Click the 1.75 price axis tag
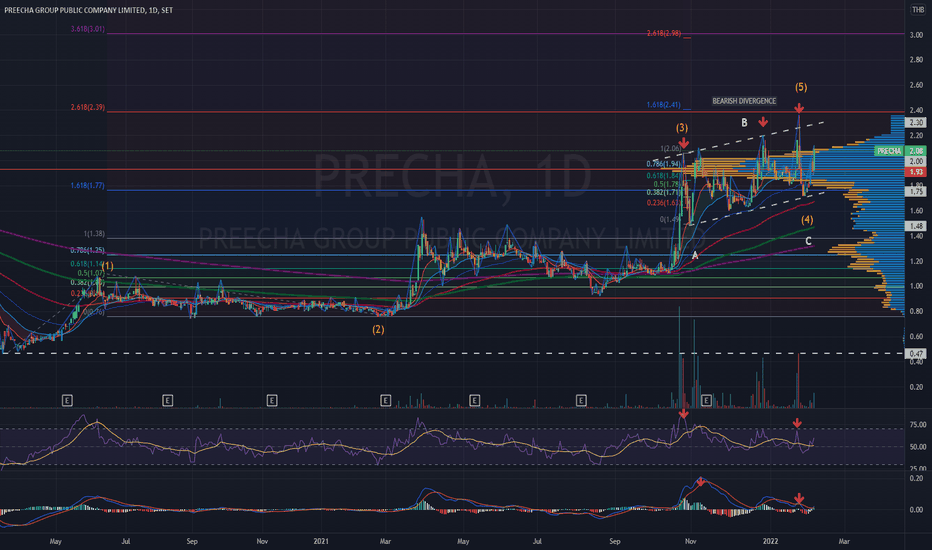932x550 pixels. tap(916, 191)
